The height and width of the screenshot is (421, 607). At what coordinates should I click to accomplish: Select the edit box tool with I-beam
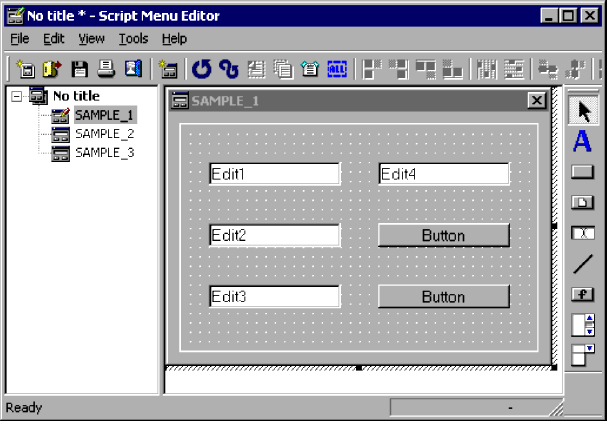(582, 233)
